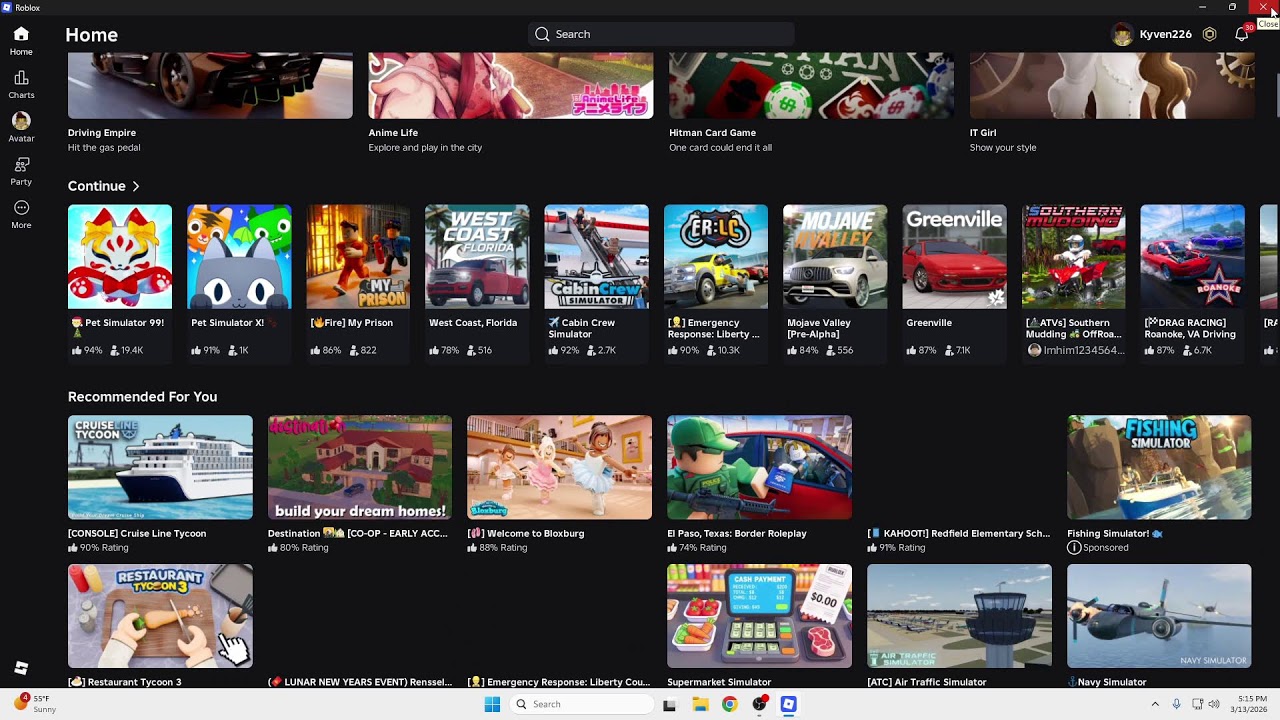Viewport: 1280px width, 720px height.
Task: Open Greenville game thumbnail
Action: [x=955, y=257]
